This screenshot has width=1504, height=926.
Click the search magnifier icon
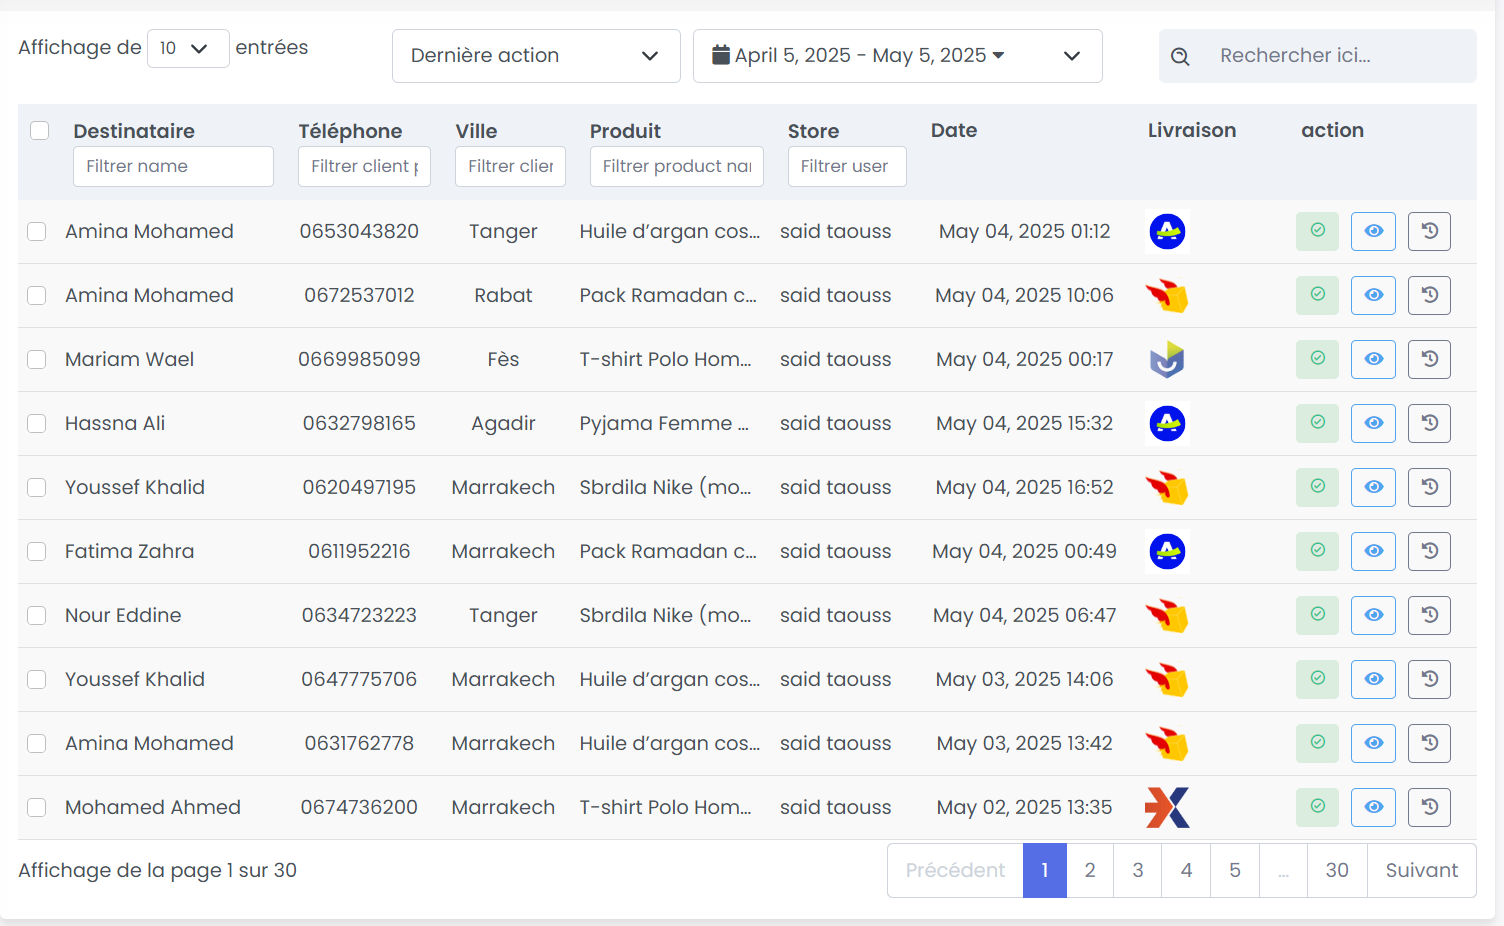coord(1180,57)
